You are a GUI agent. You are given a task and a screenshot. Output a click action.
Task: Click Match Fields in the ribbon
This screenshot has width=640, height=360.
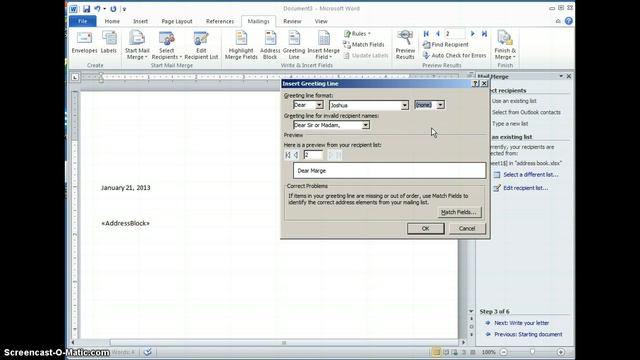tap(364, 44)
